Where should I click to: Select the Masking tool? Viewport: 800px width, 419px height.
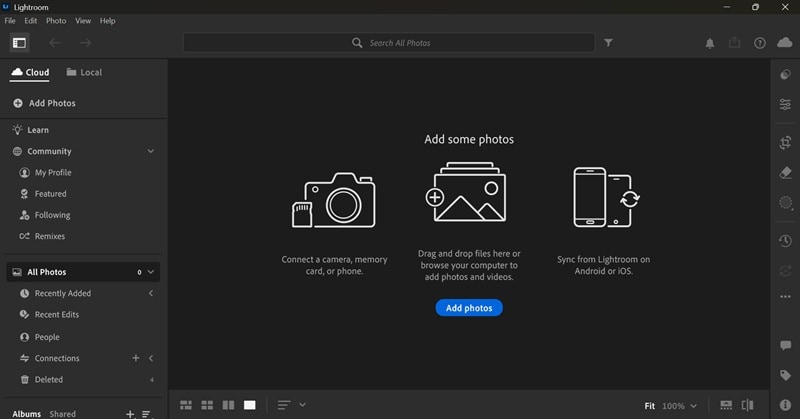(x=786, y=203)
